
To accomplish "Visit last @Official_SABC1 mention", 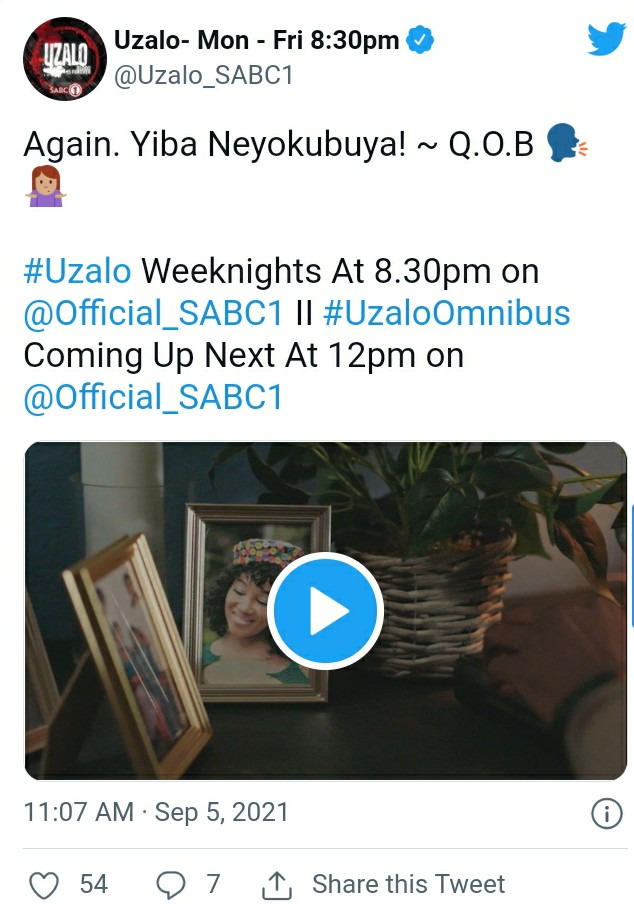I will point(153,398).
